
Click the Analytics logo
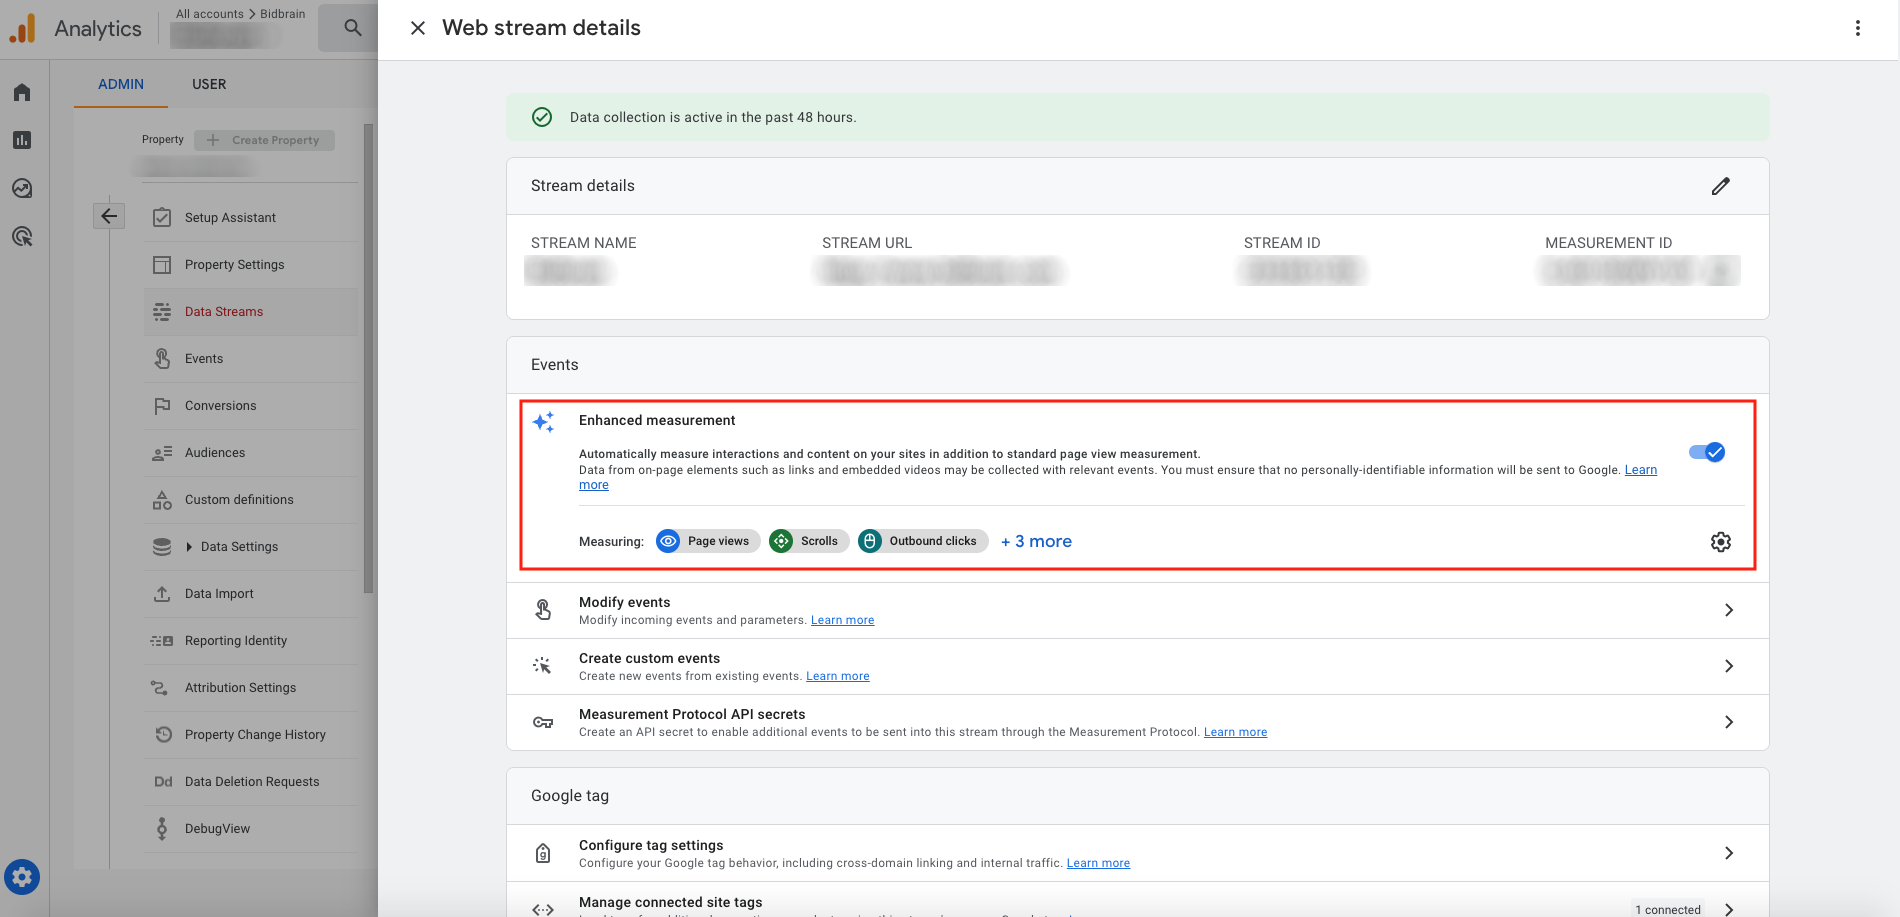tap(23, 28)
